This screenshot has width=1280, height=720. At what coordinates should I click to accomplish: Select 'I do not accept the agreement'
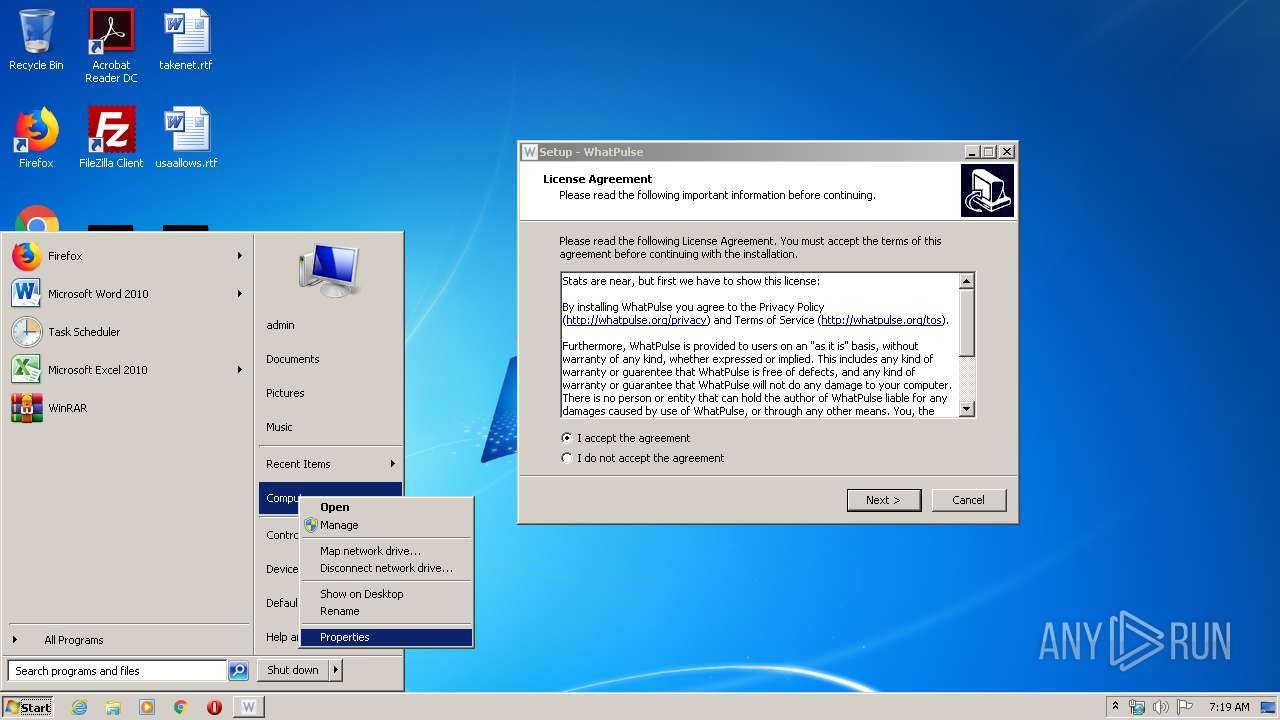[x=567, y=458]
